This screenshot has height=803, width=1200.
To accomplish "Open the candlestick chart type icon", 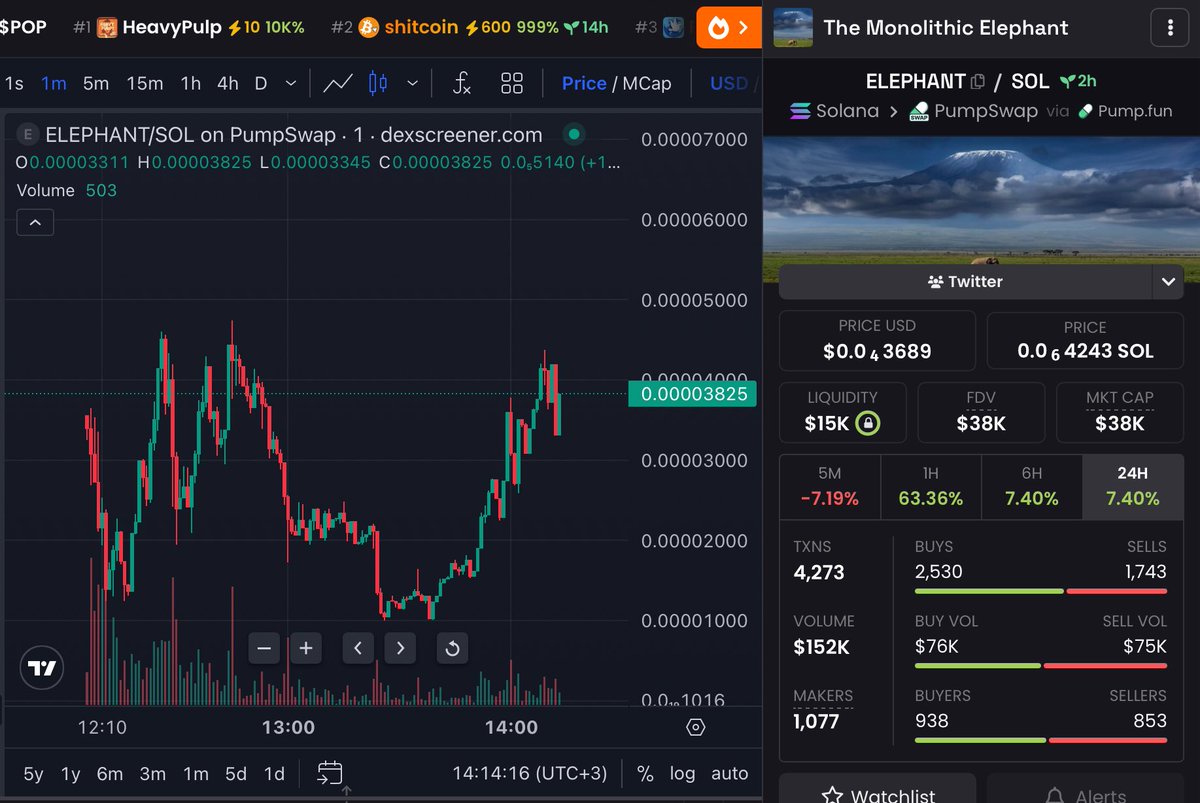I will click(x=378, y=83).
